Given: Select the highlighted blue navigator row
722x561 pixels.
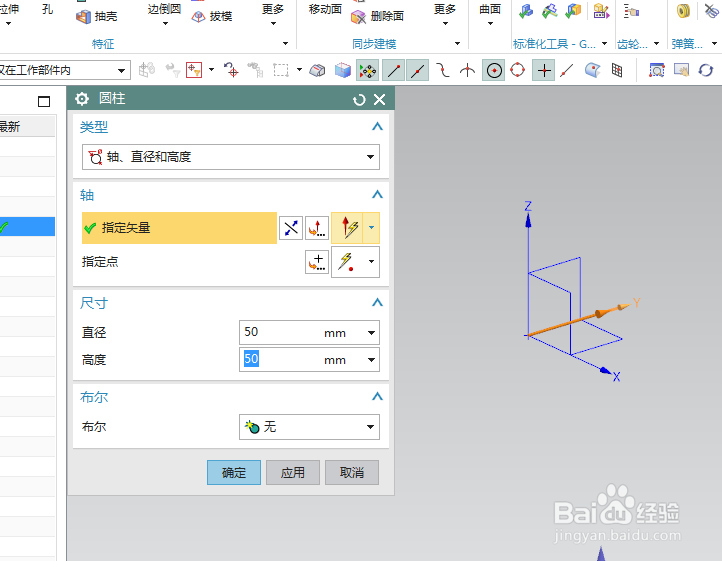Looking at the screenshot, I should (28, 227).
